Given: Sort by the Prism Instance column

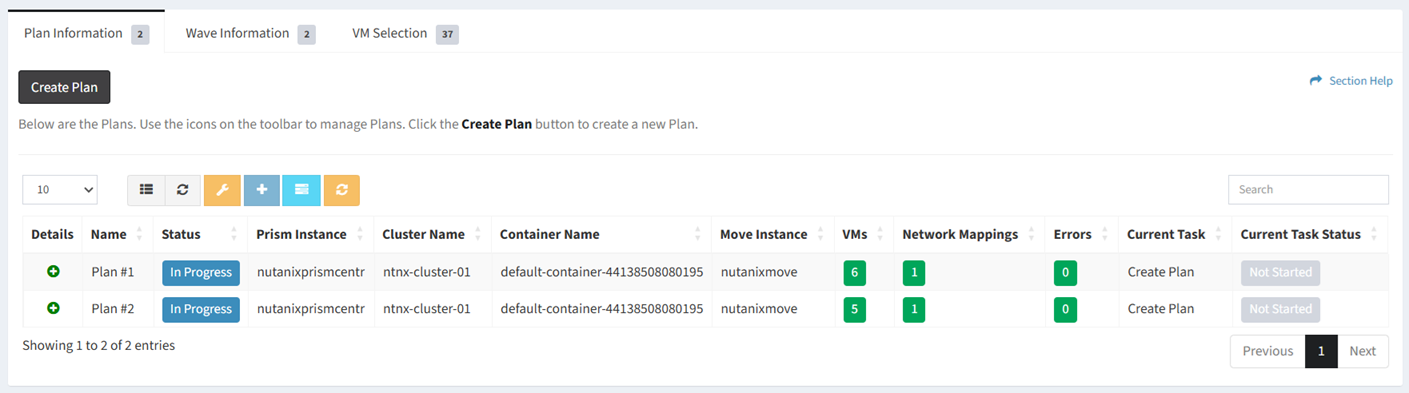Looking at the screenshot, I should click(x=310, y=234).
